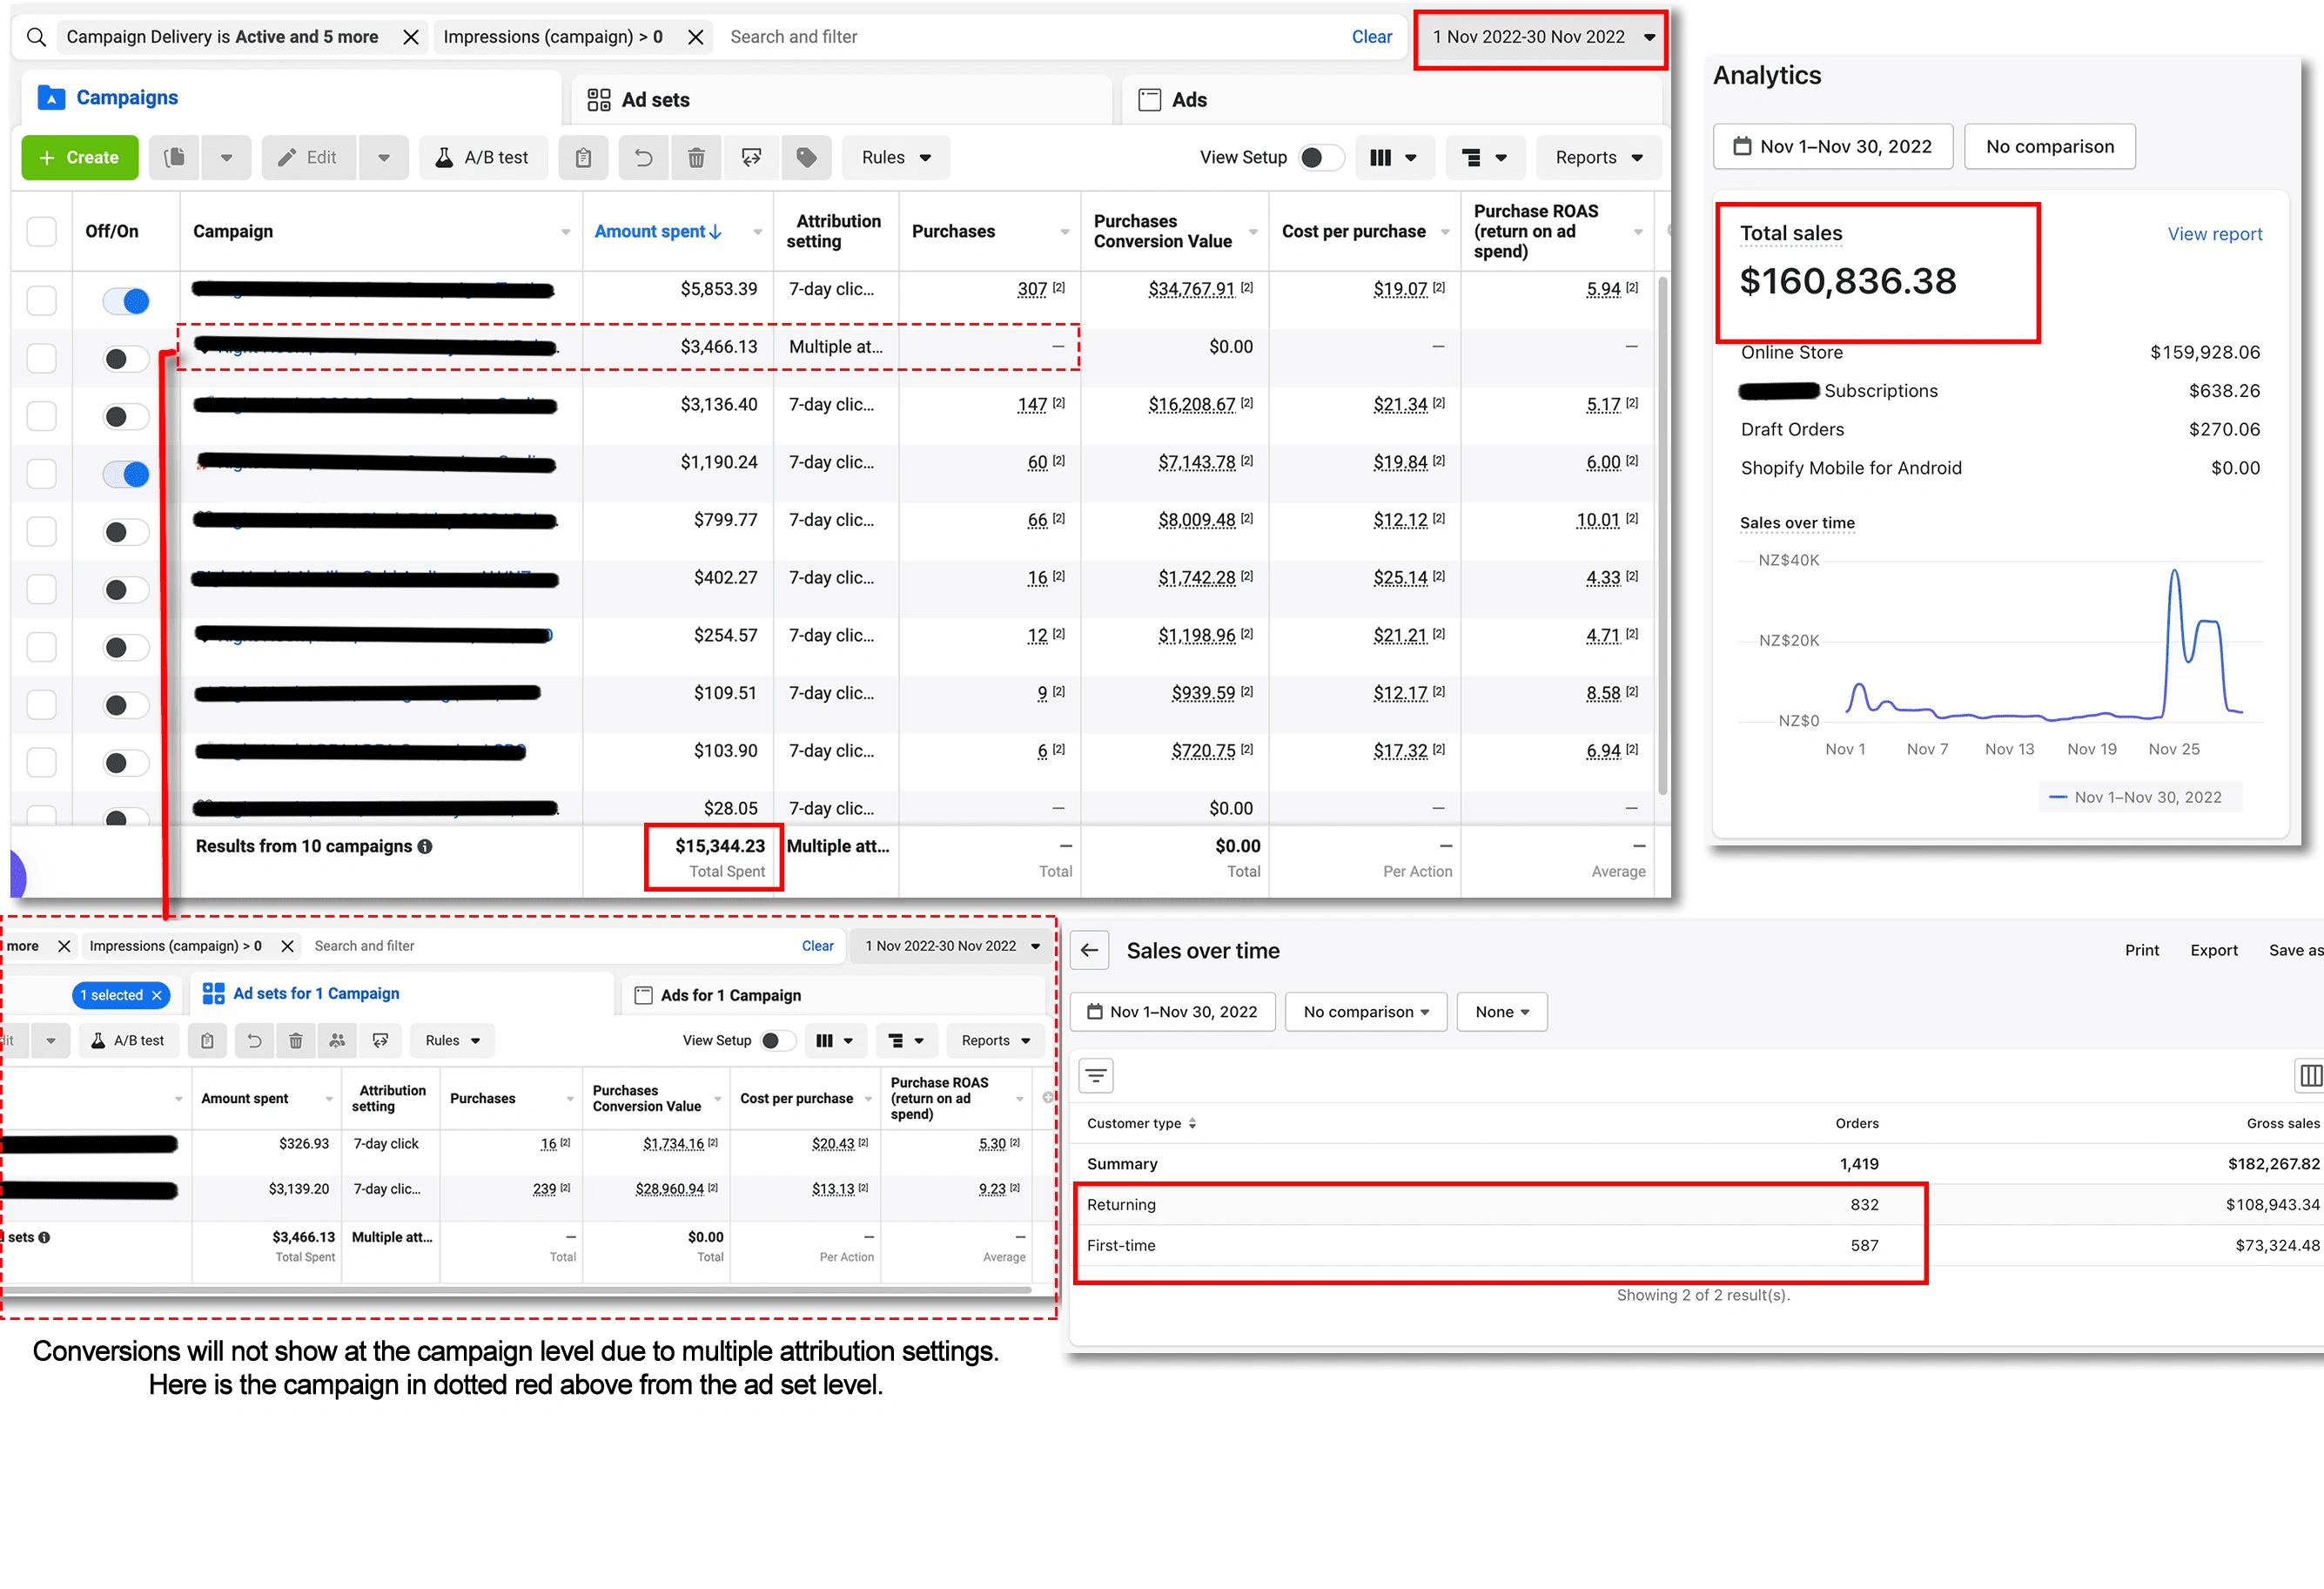This screenshot has height=1589, width=2324.
Task: Click the tag/label icon in toolbar
Action: [x=807, y=157]
